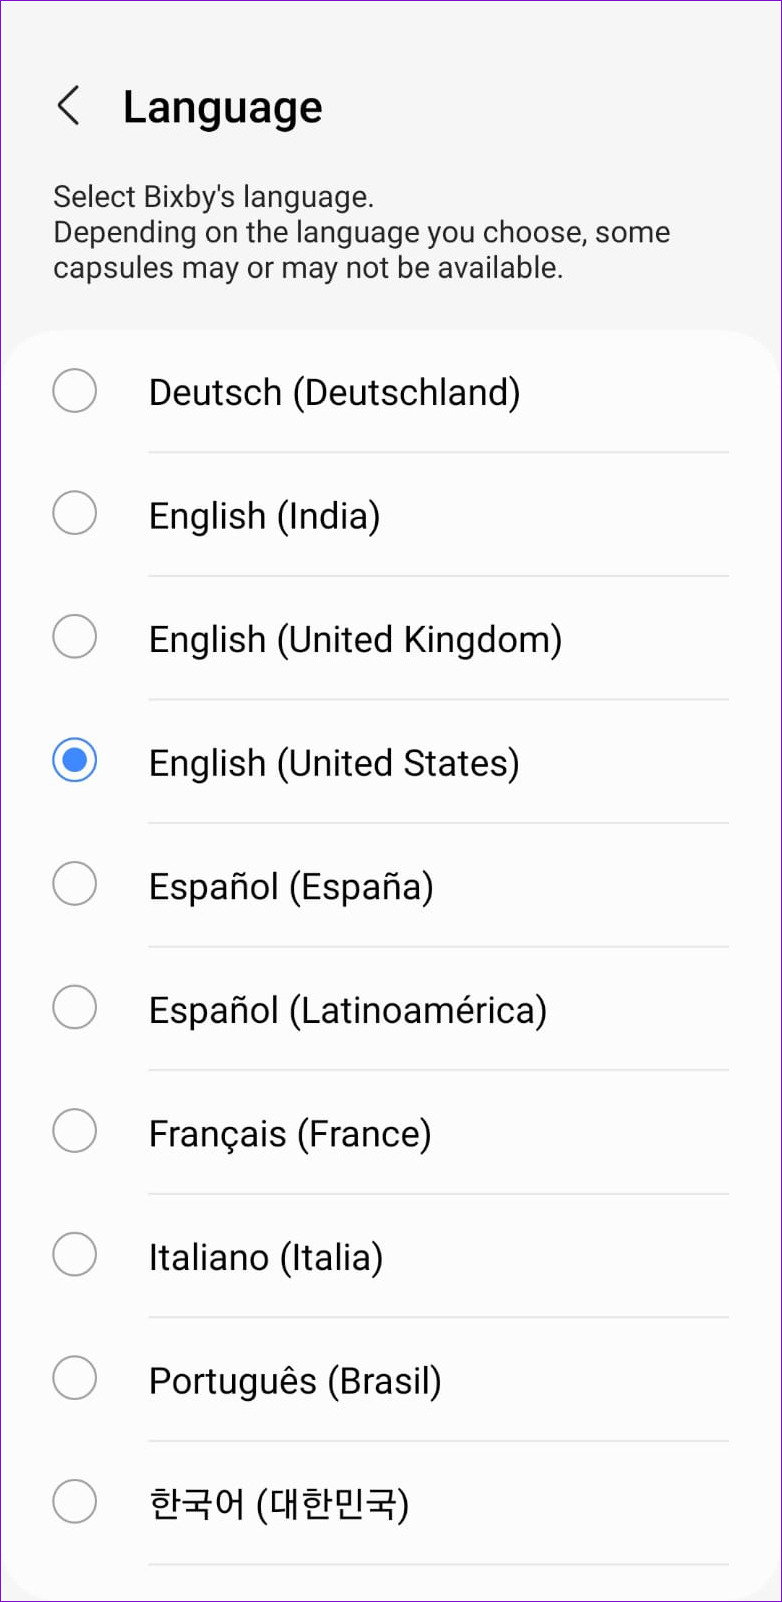
Task: Select the Italiano (Italia) radio button
Action: pos(75,1255)
